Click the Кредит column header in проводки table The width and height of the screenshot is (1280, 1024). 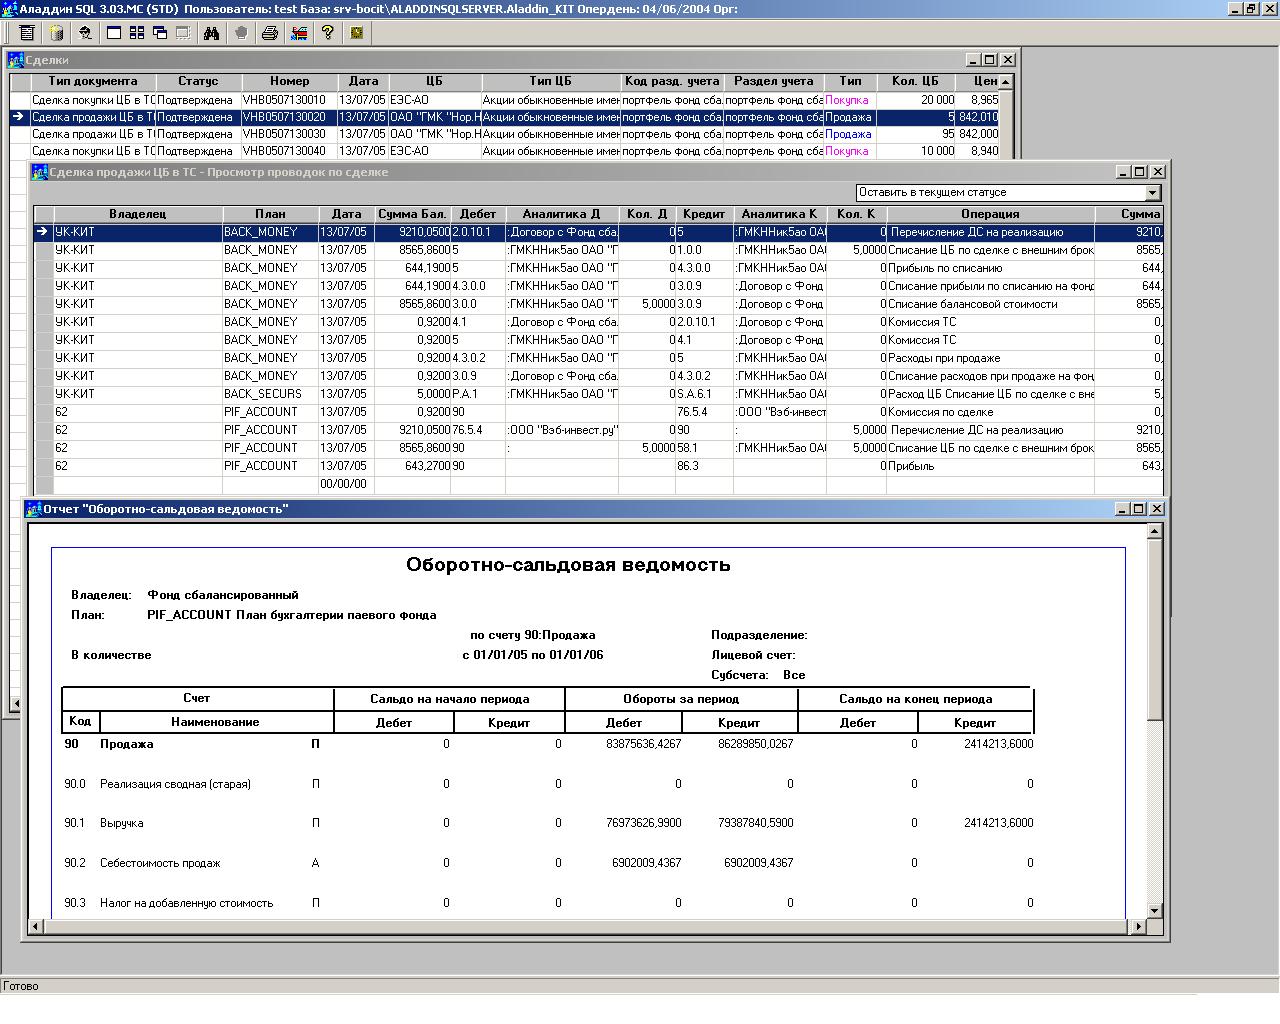pos(704,214)
